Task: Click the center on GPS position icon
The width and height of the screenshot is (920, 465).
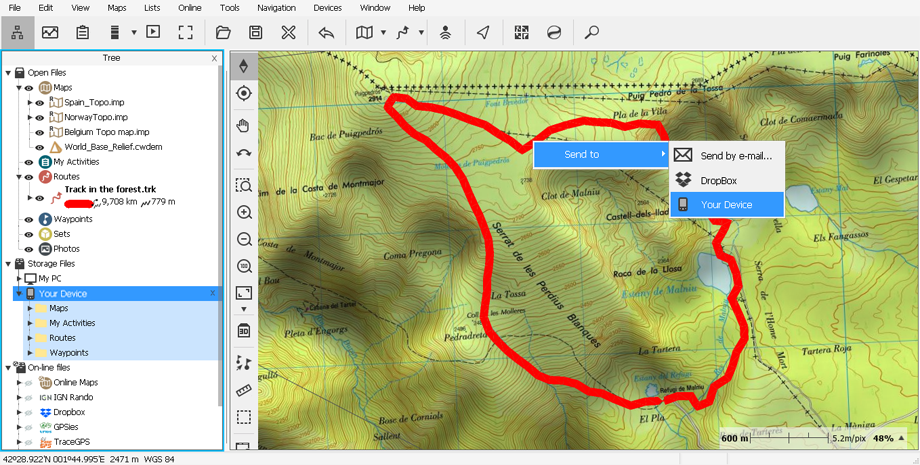Action: point(244,94)
